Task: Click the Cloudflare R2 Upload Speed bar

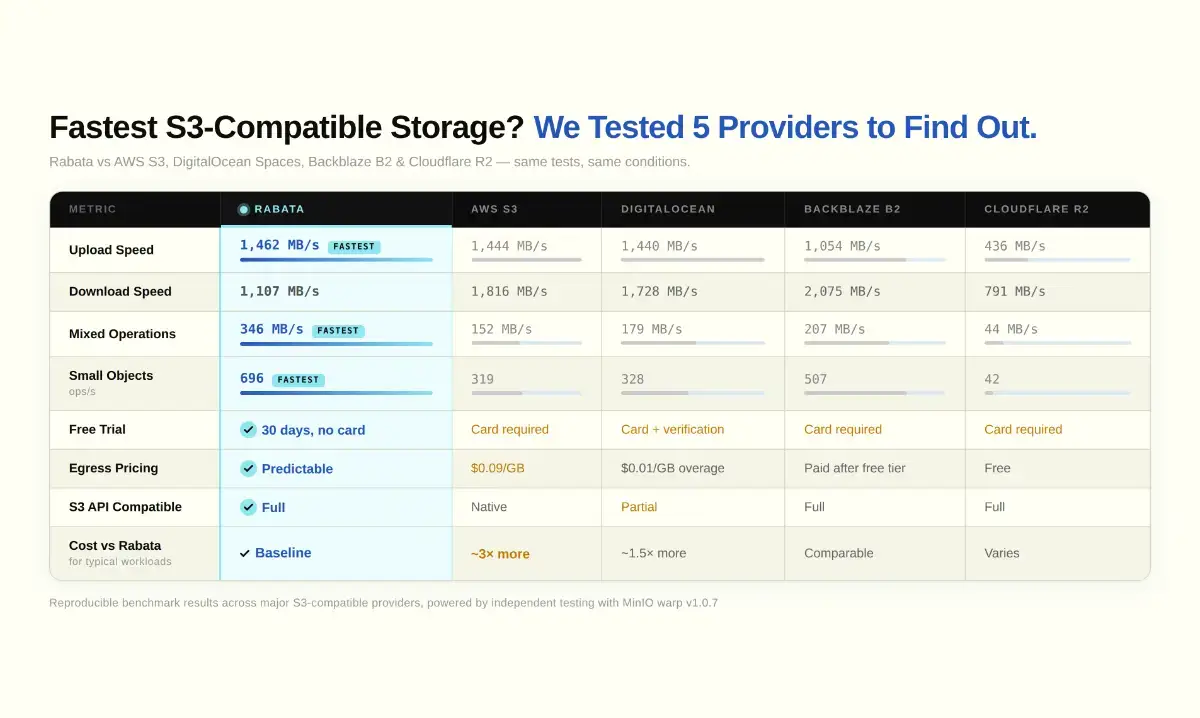Action: point(1057,260)
